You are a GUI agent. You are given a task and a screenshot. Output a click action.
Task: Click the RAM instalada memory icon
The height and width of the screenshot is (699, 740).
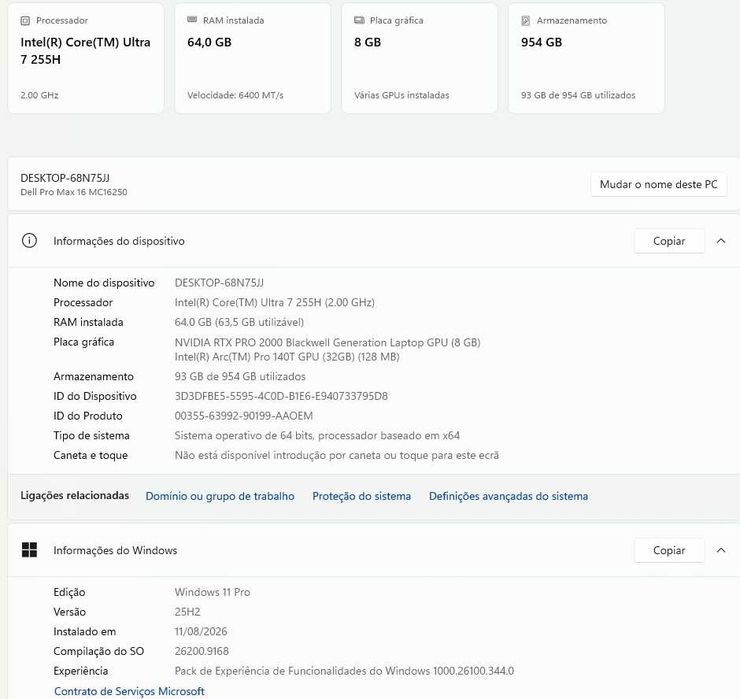(192, 20)
